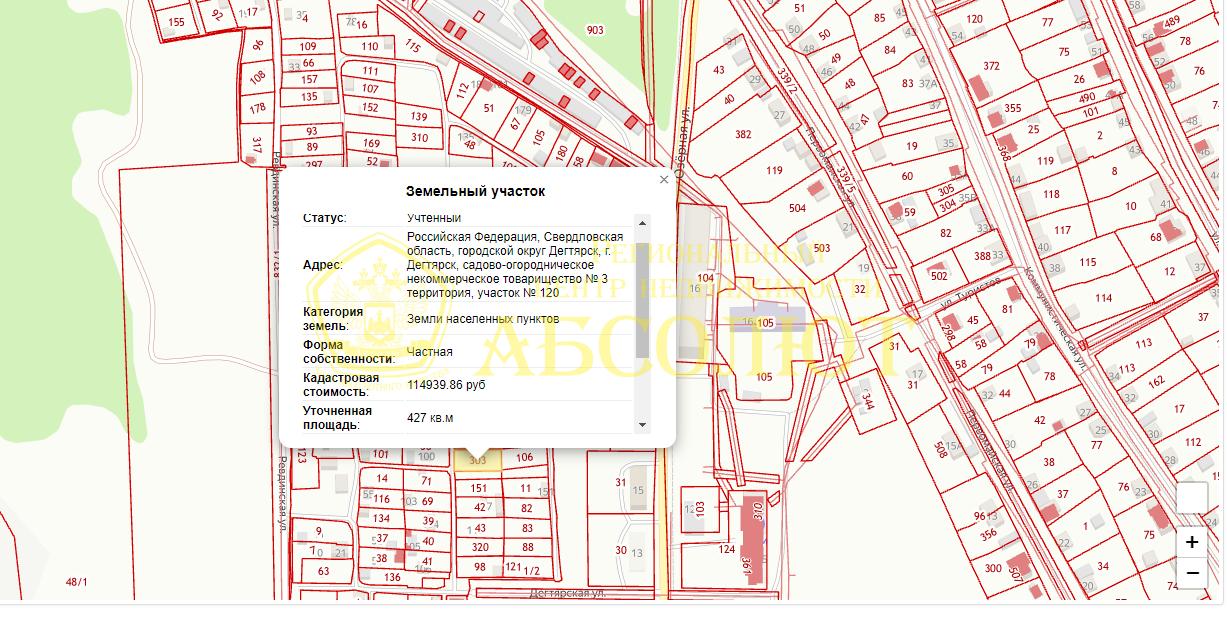Image resolution: width=1227 pixels, height=624 pixels.
Task: Select map parcel 372
Action: pos(991,66)
